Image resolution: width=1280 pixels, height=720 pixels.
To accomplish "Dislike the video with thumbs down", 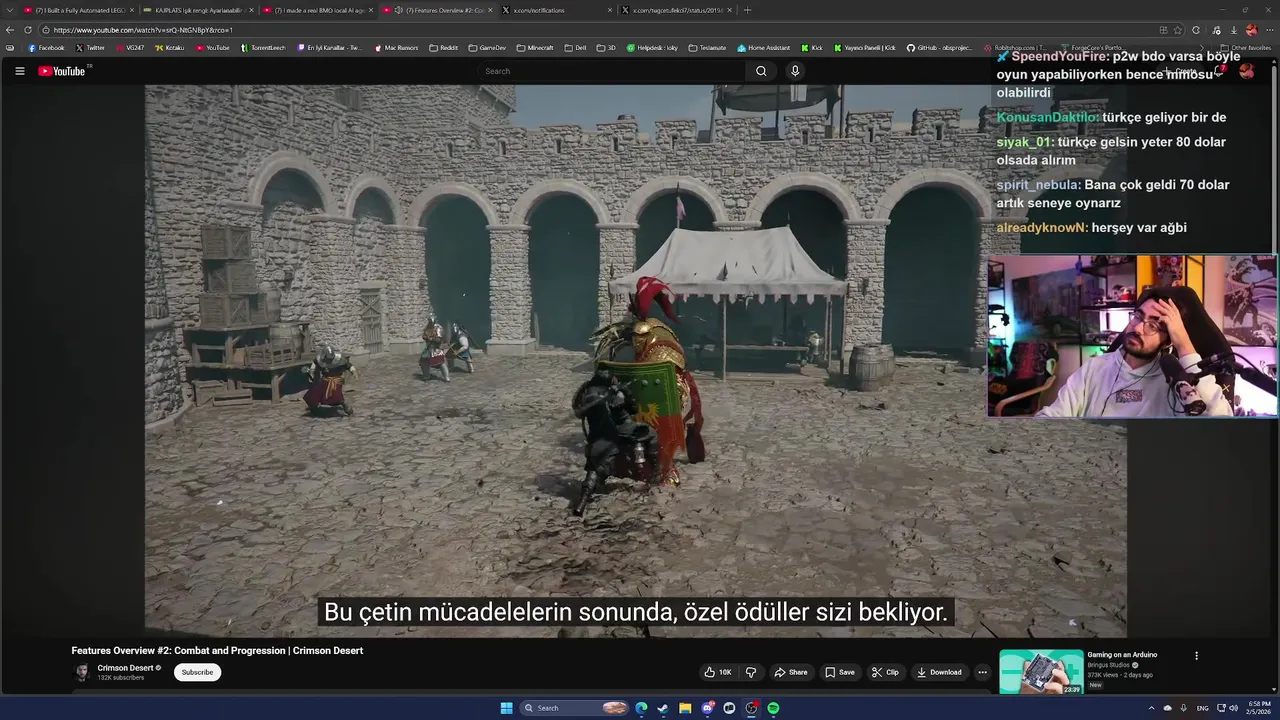I will coord(751,672).
